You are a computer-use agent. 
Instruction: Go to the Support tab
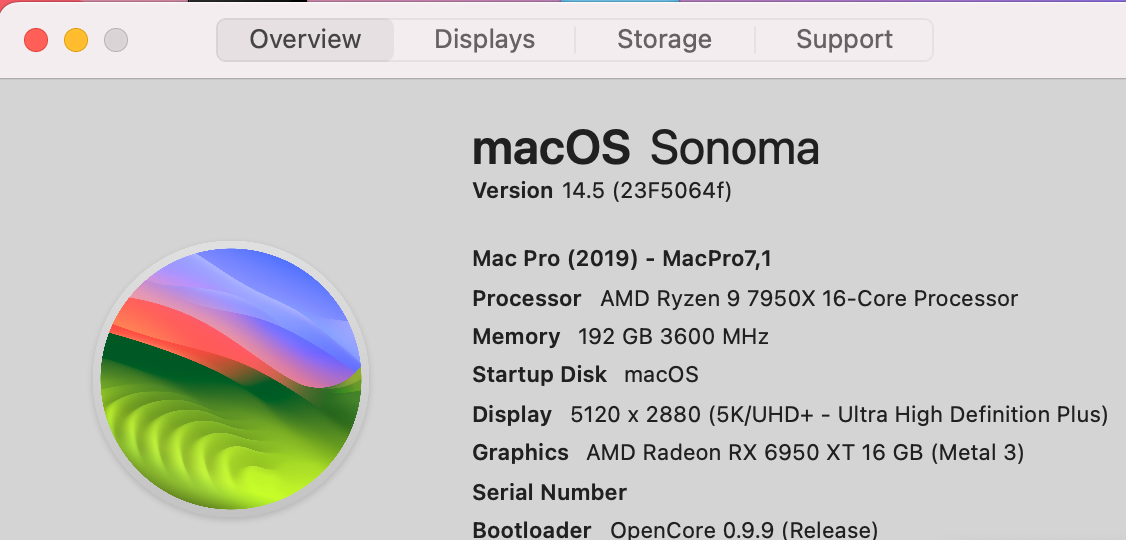click(x=844, y=40)
